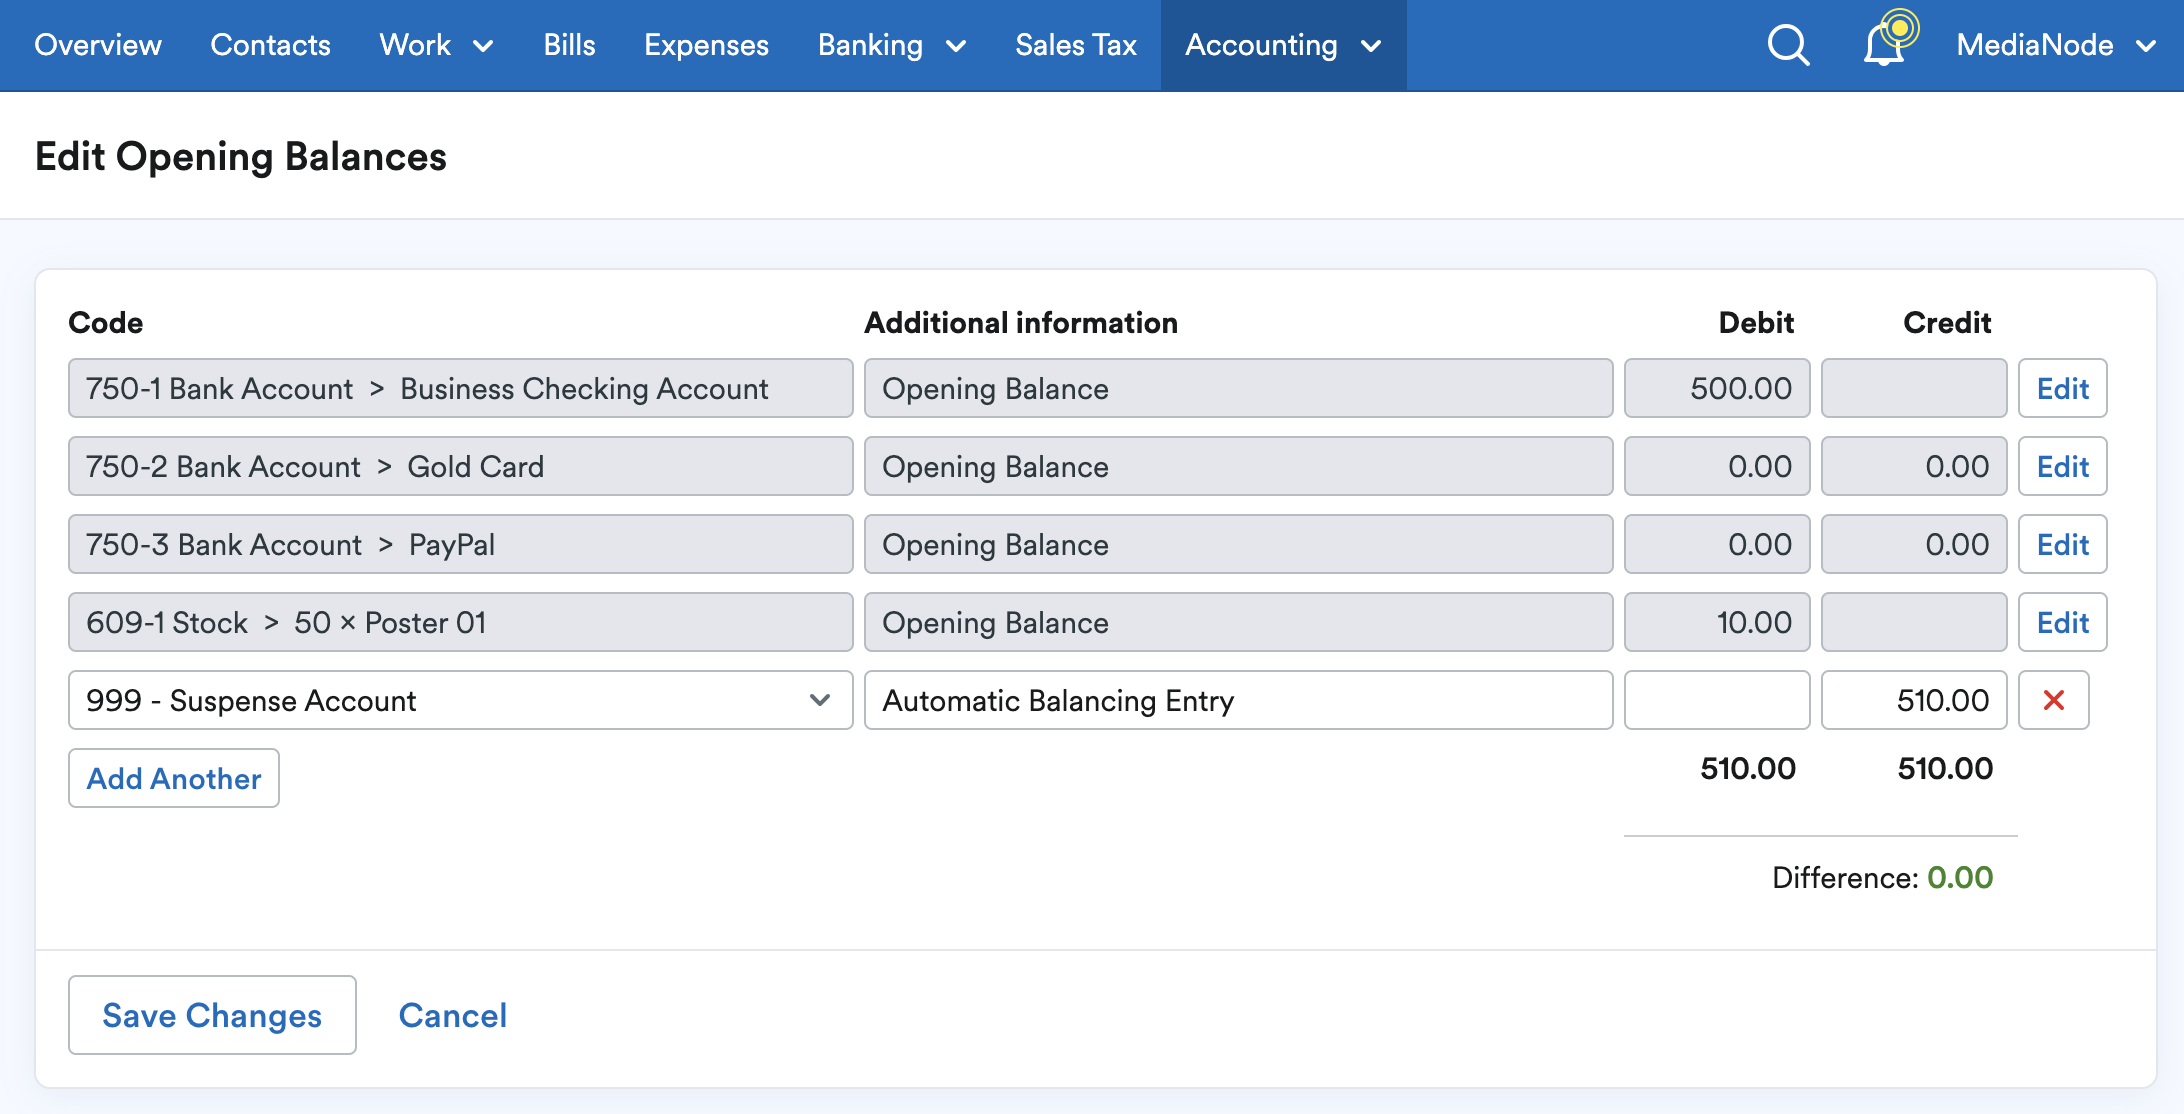Click the 10.00 debit field of Poster 01
2184x1114 pixels.
(1717, 622)
